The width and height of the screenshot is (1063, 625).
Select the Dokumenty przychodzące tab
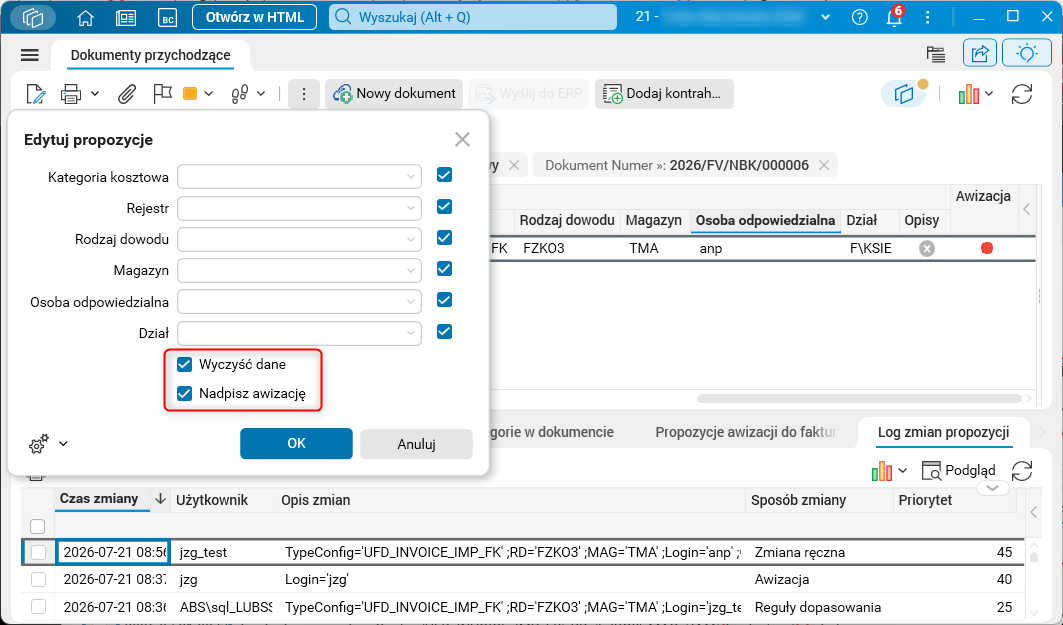(x=151, y=55)
